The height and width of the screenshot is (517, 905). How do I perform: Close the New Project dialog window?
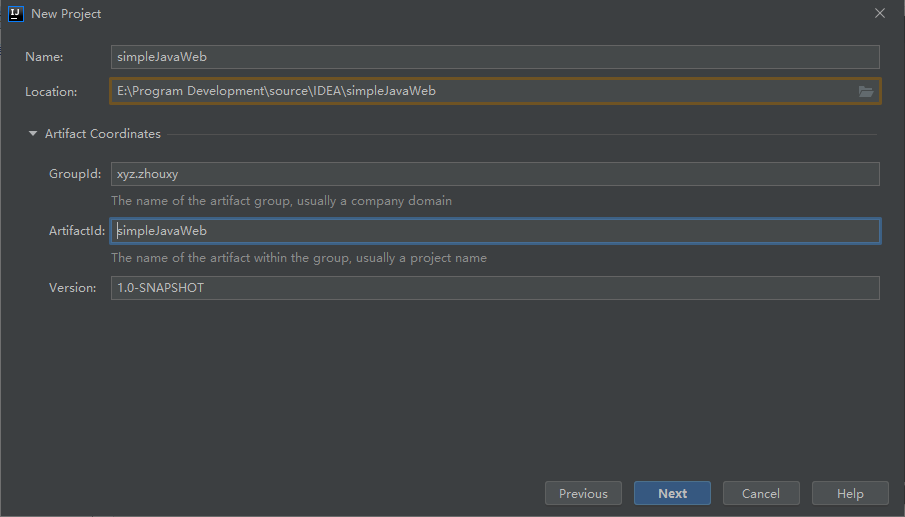click(x=880, y=13)
